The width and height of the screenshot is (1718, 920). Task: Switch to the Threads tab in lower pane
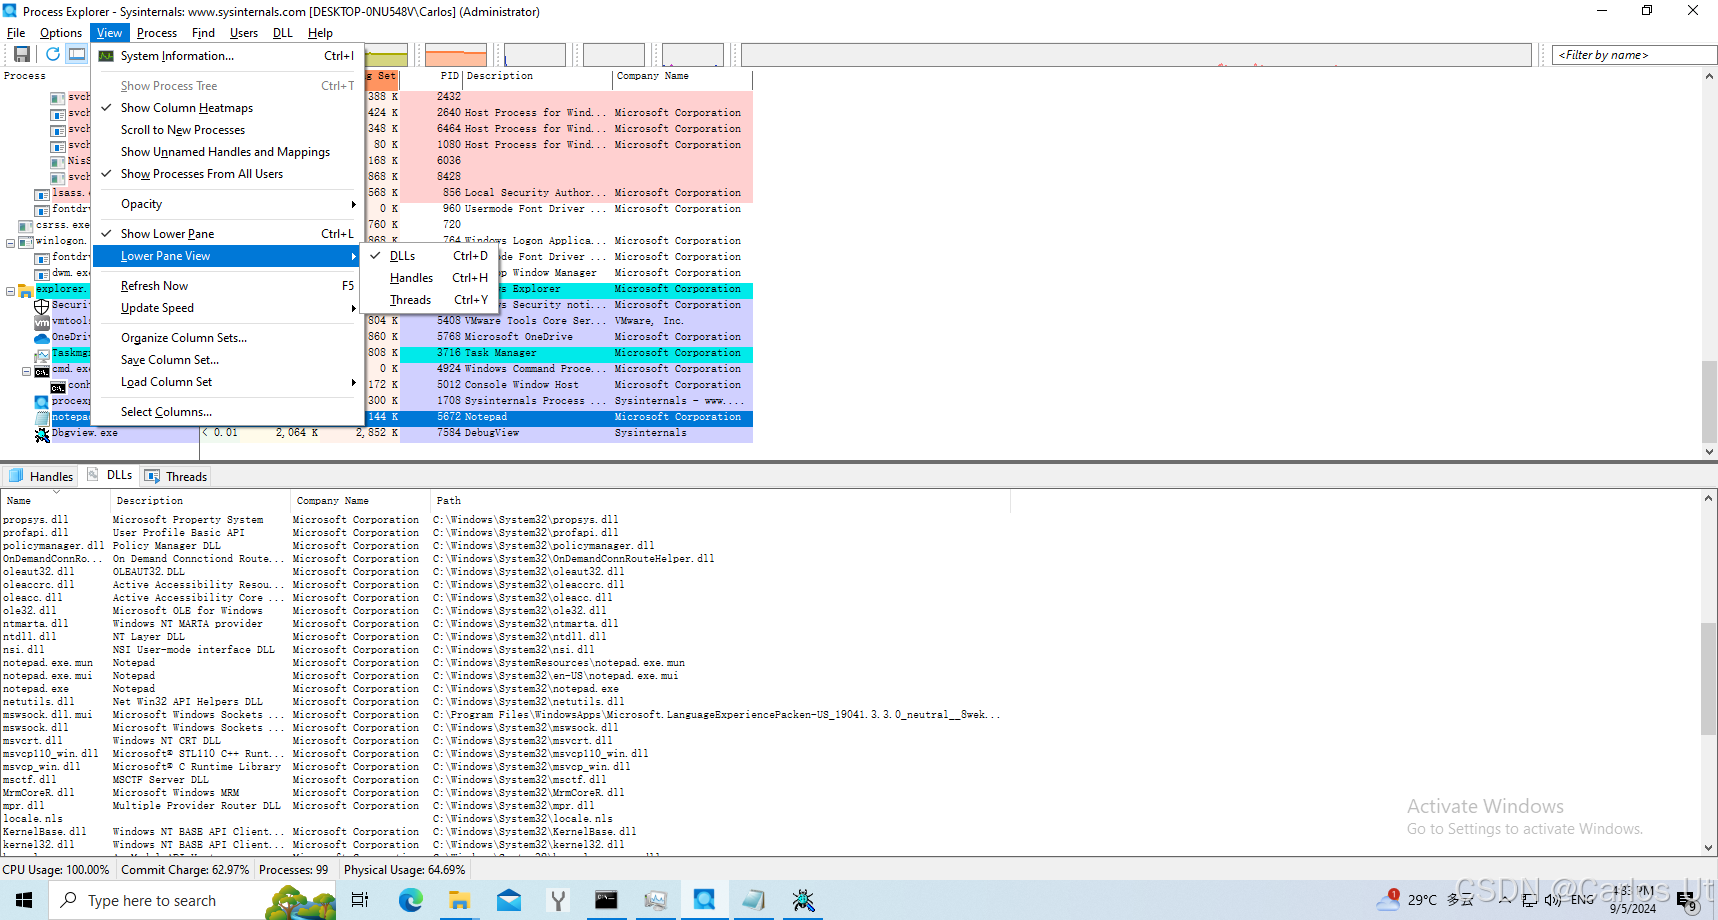176,476
